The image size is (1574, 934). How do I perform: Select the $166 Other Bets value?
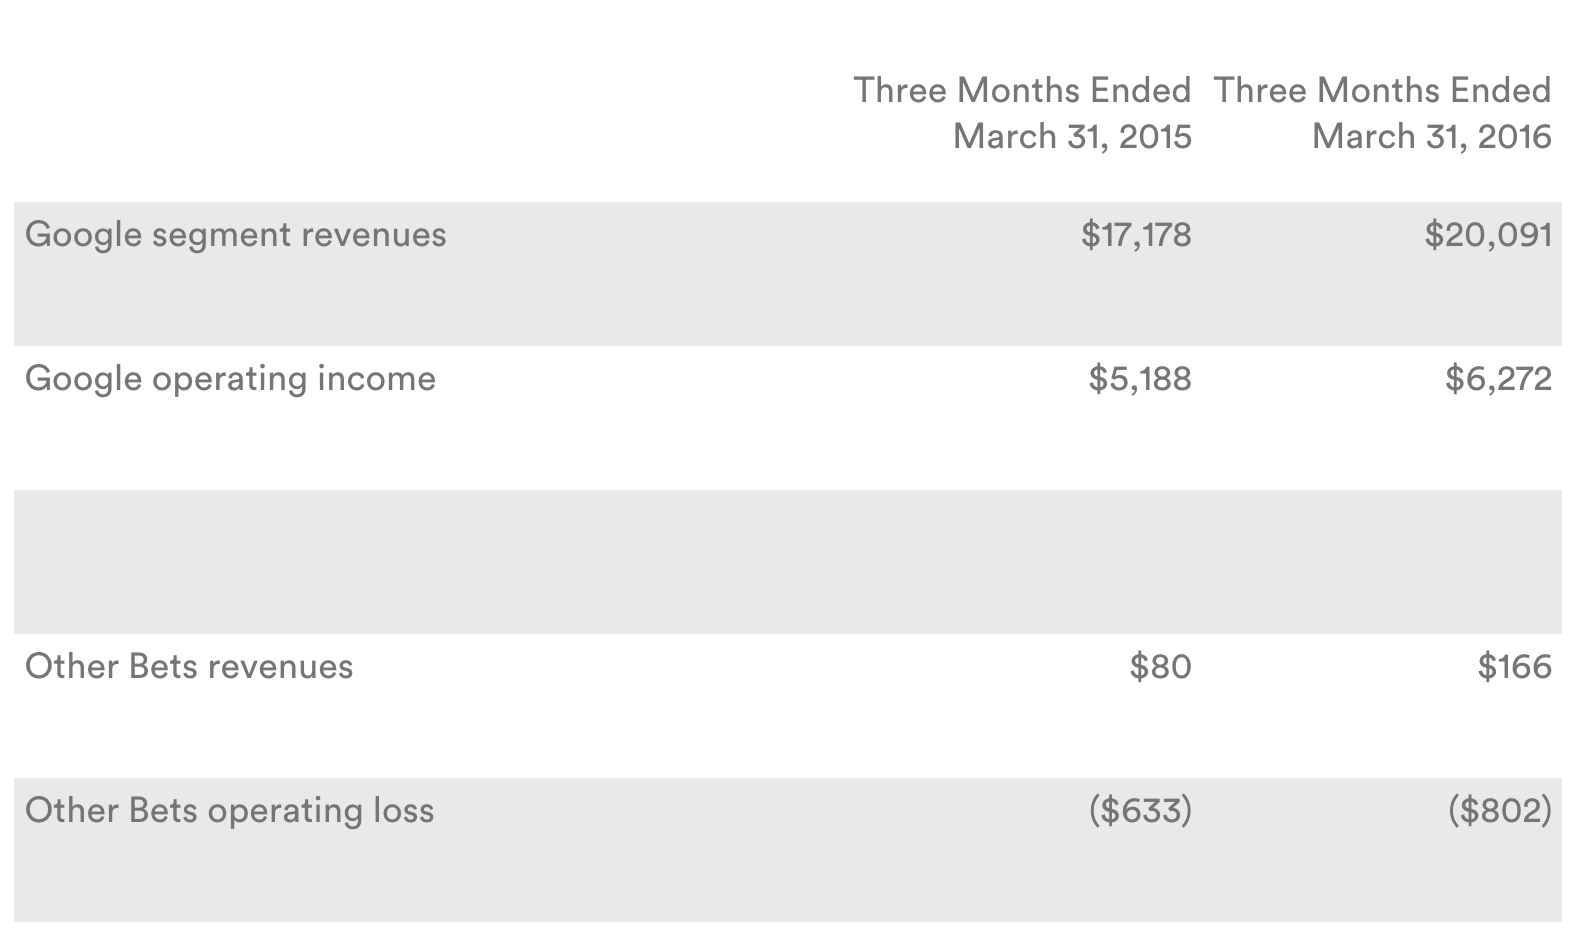[x=1514, y=667]
